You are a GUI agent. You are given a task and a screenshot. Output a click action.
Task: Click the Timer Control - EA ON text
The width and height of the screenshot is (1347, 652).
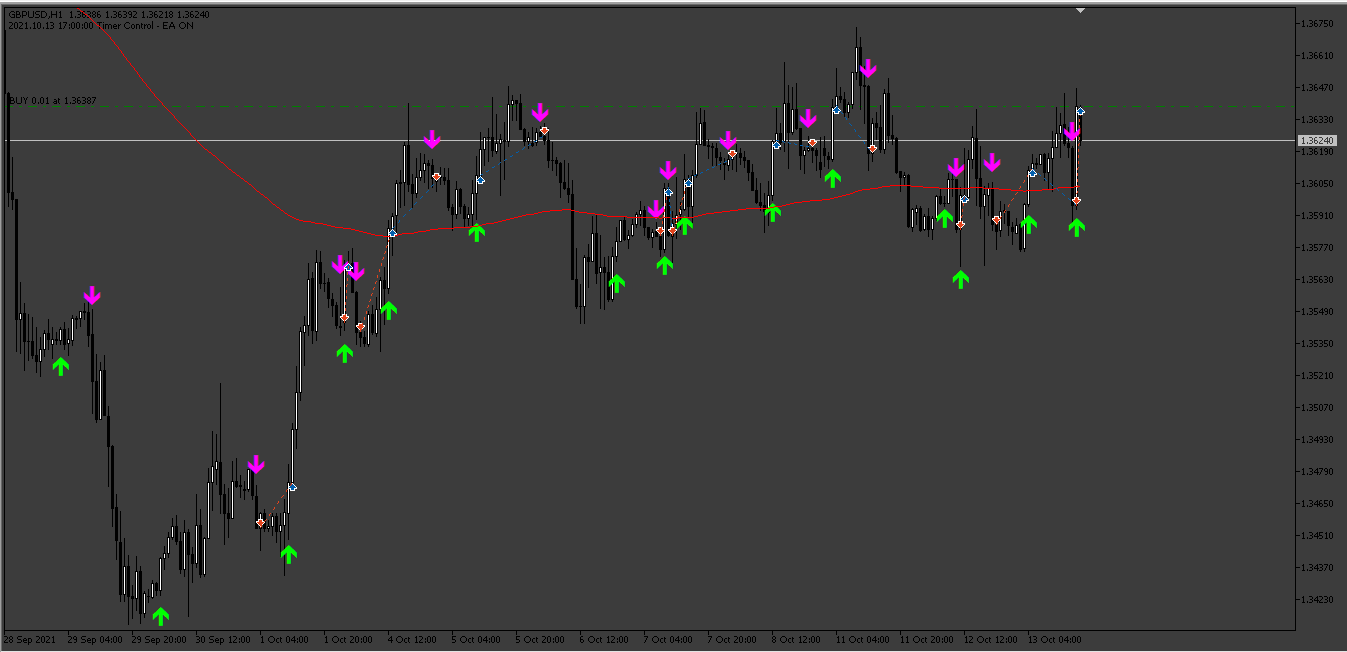(145, 26)
